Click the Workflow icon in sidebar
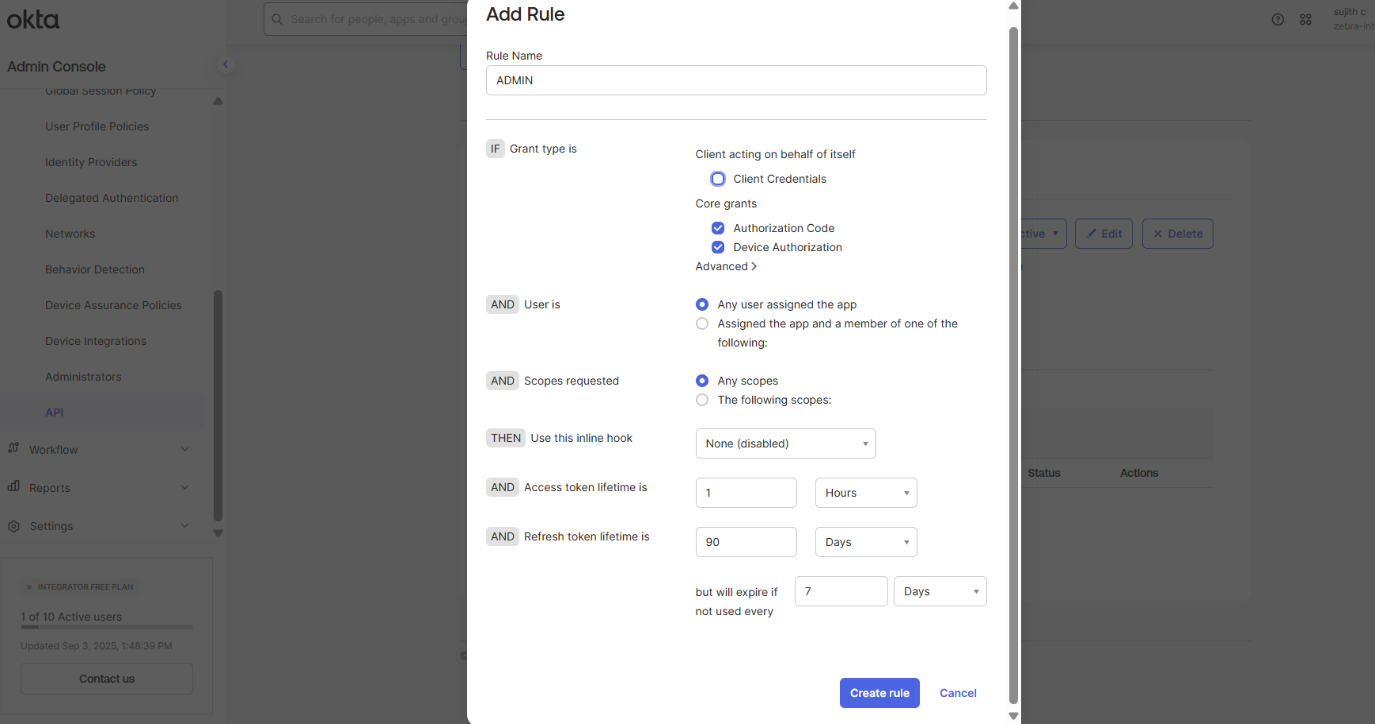The image size is (1375, 724). (14, 449)
